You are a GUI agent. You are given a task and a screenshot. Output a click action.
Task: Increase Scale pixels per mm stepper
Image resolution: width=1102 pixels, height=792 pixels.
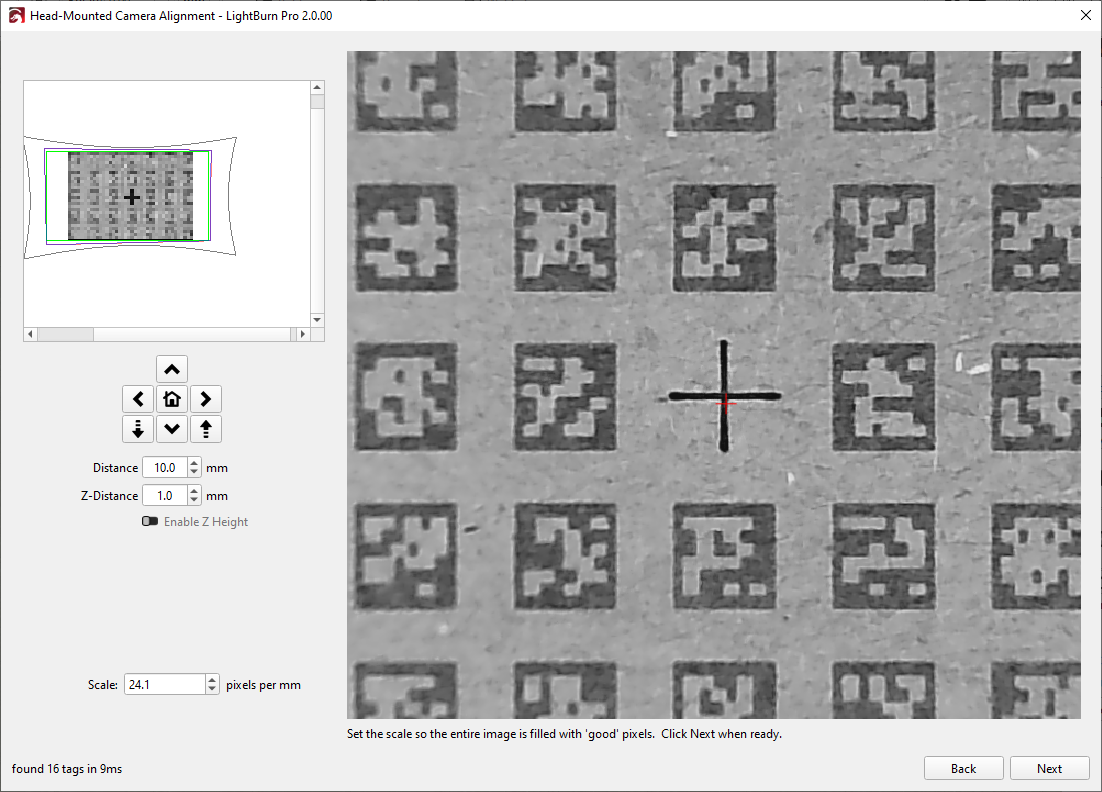[212, 680]
